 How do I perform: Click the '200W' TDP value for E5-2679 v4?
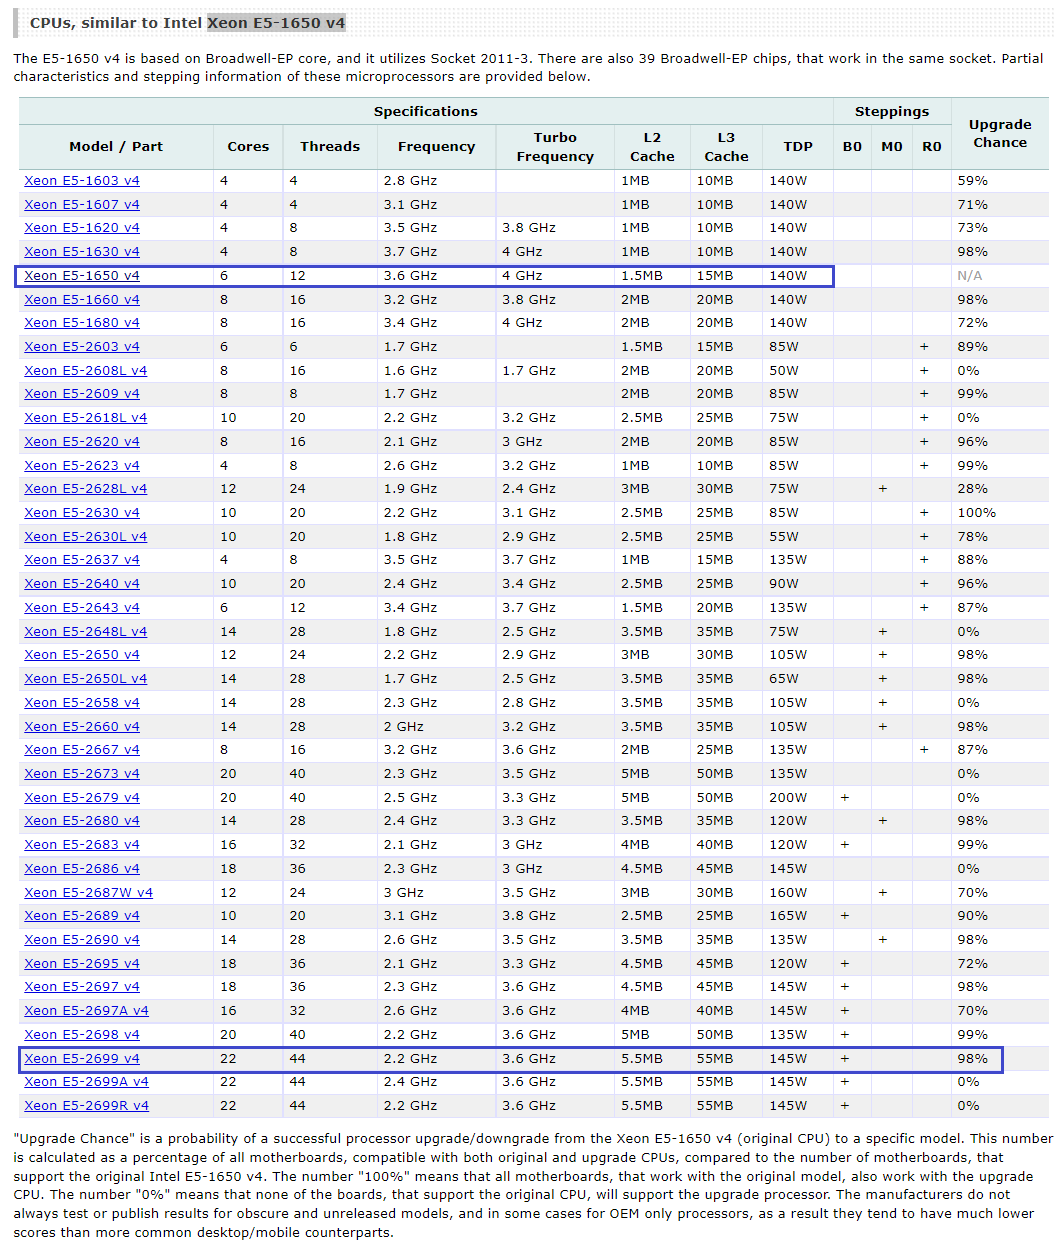click(788, 798)
